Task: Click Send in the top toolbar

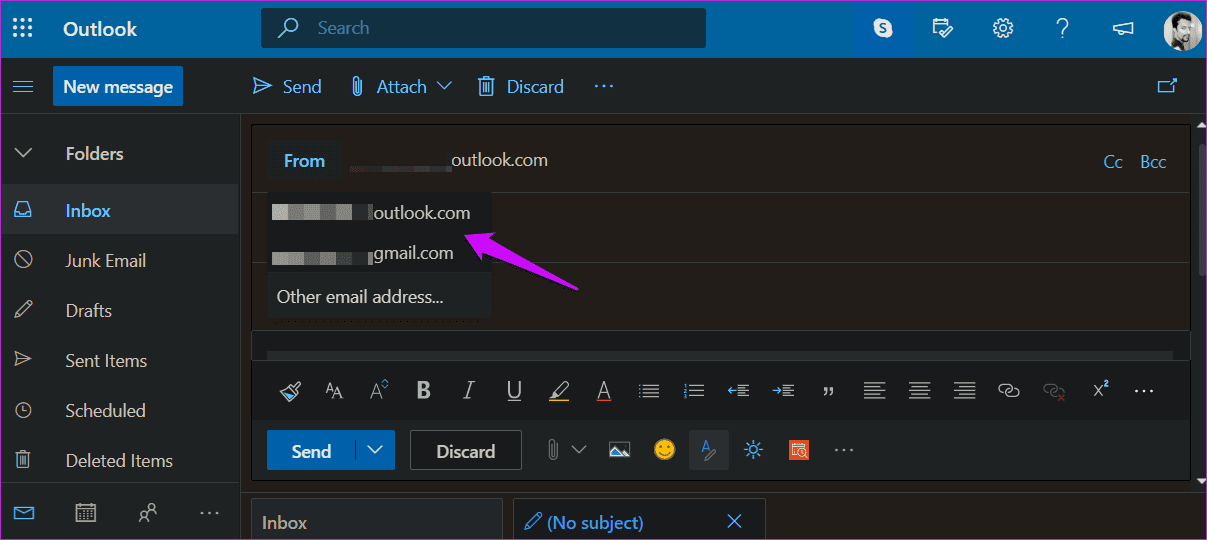Action: (287, 87)
